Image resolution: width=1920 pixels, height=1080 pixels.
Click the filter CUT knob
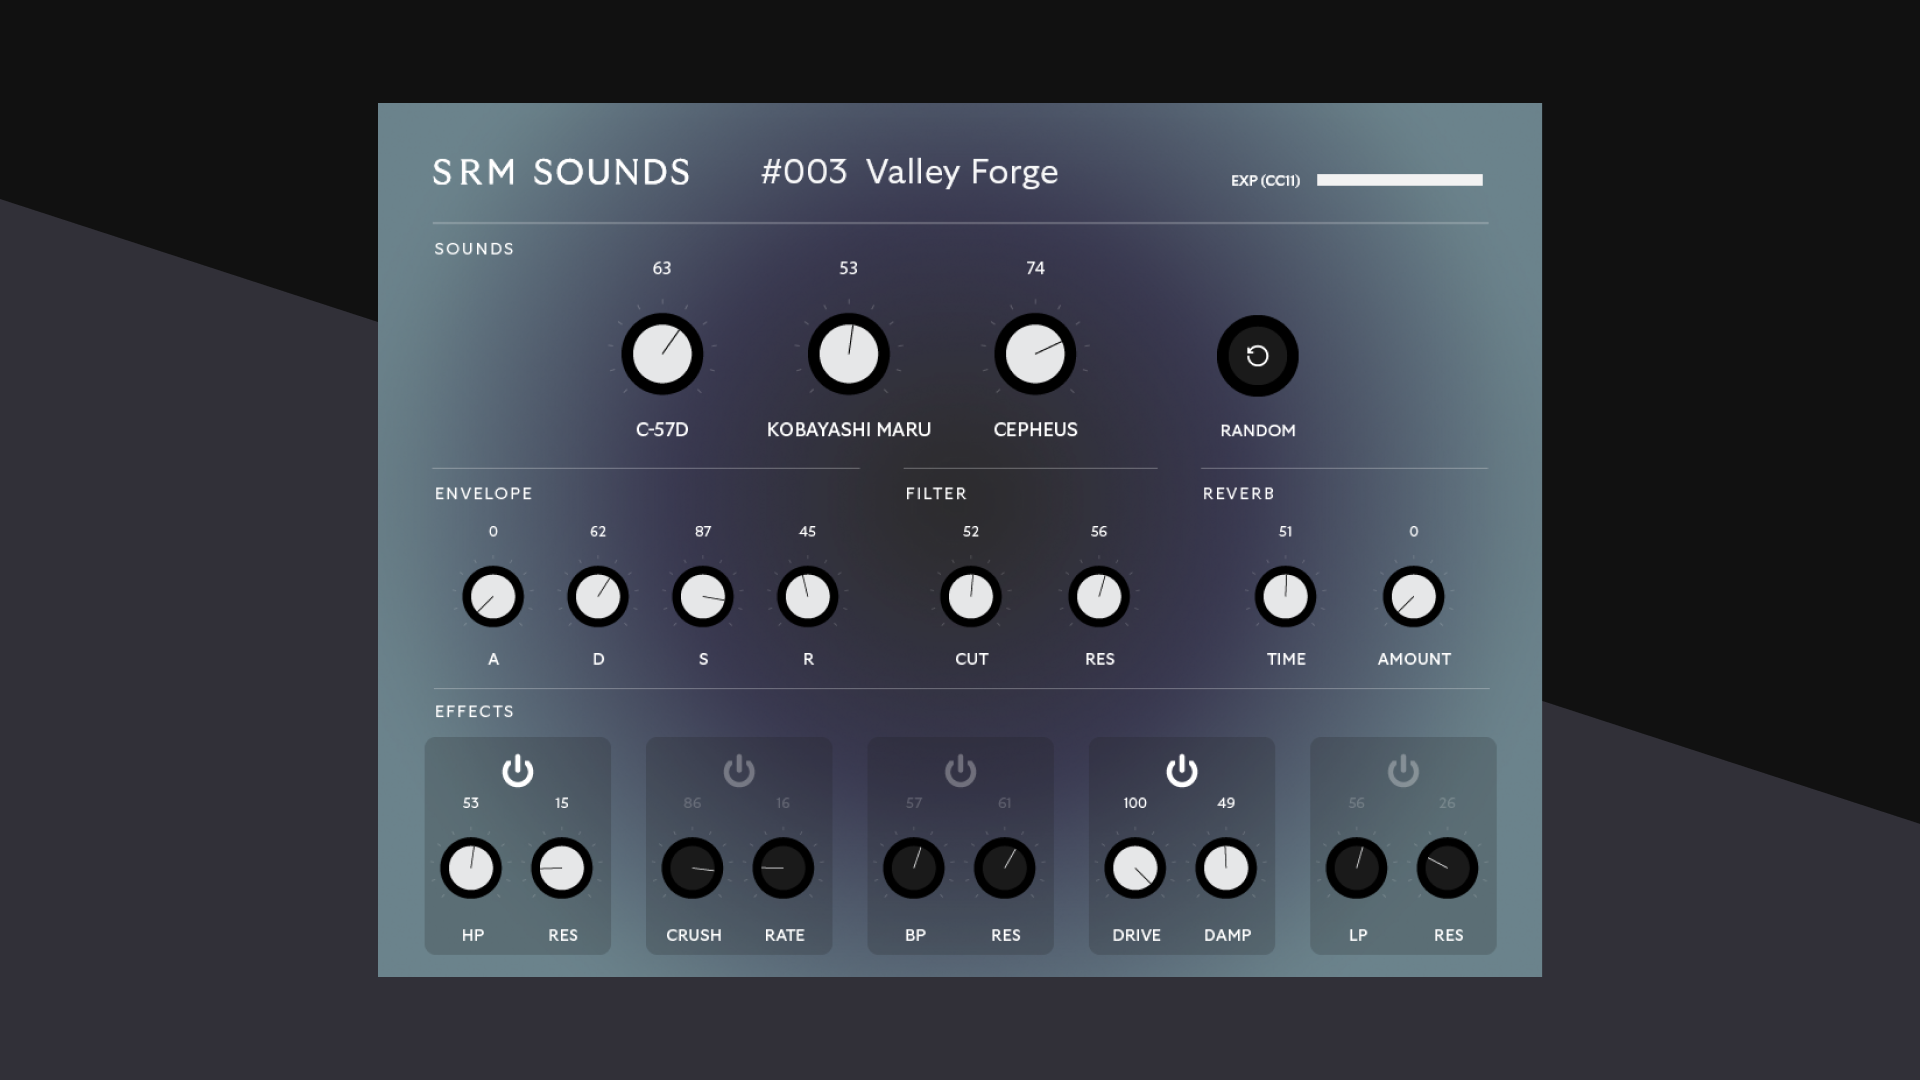(x=971, y=597)
